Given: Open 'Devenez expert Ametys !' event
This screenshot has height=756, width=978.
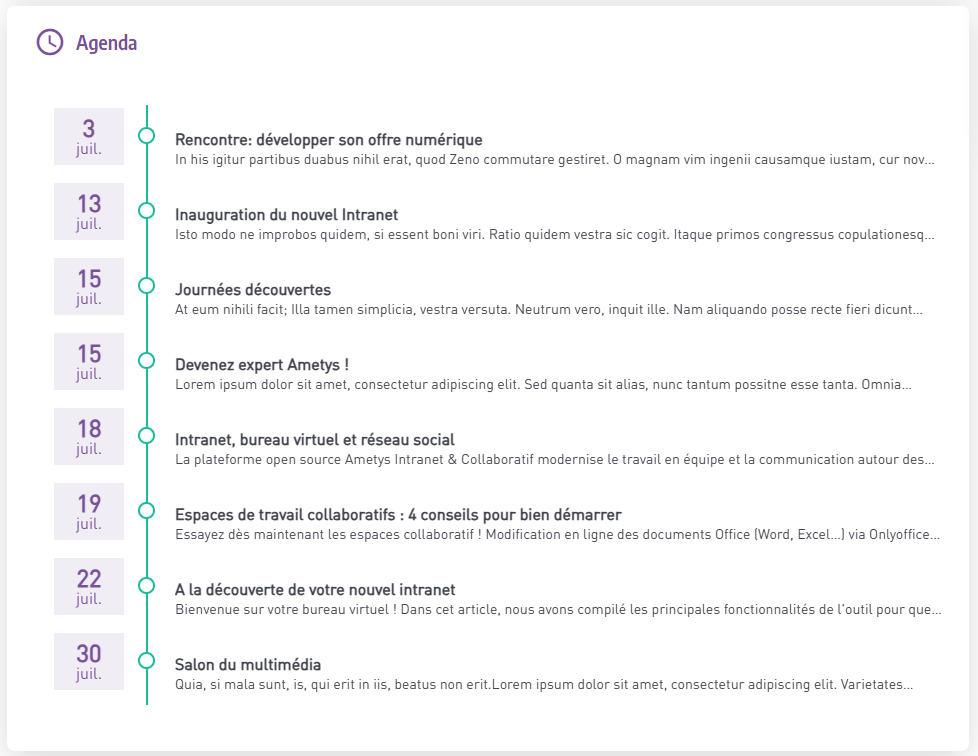Looking at the screenshot, I should (x=261, y=365).
